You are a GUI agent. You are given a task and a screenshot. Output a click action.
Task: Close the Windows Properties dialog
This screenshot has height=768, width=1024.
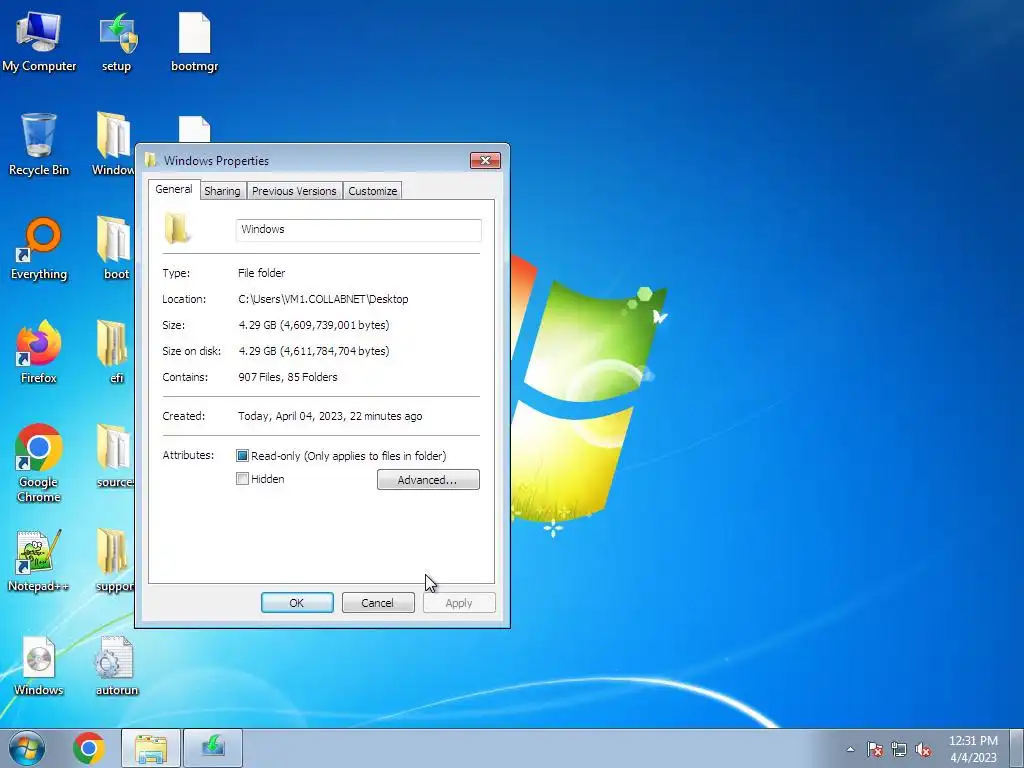[x=485, y=161]
